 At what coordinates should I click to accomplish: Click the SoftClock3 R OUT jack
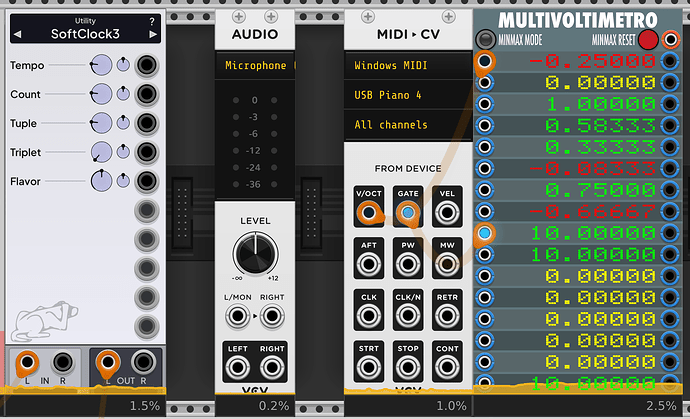pos(143,363)
